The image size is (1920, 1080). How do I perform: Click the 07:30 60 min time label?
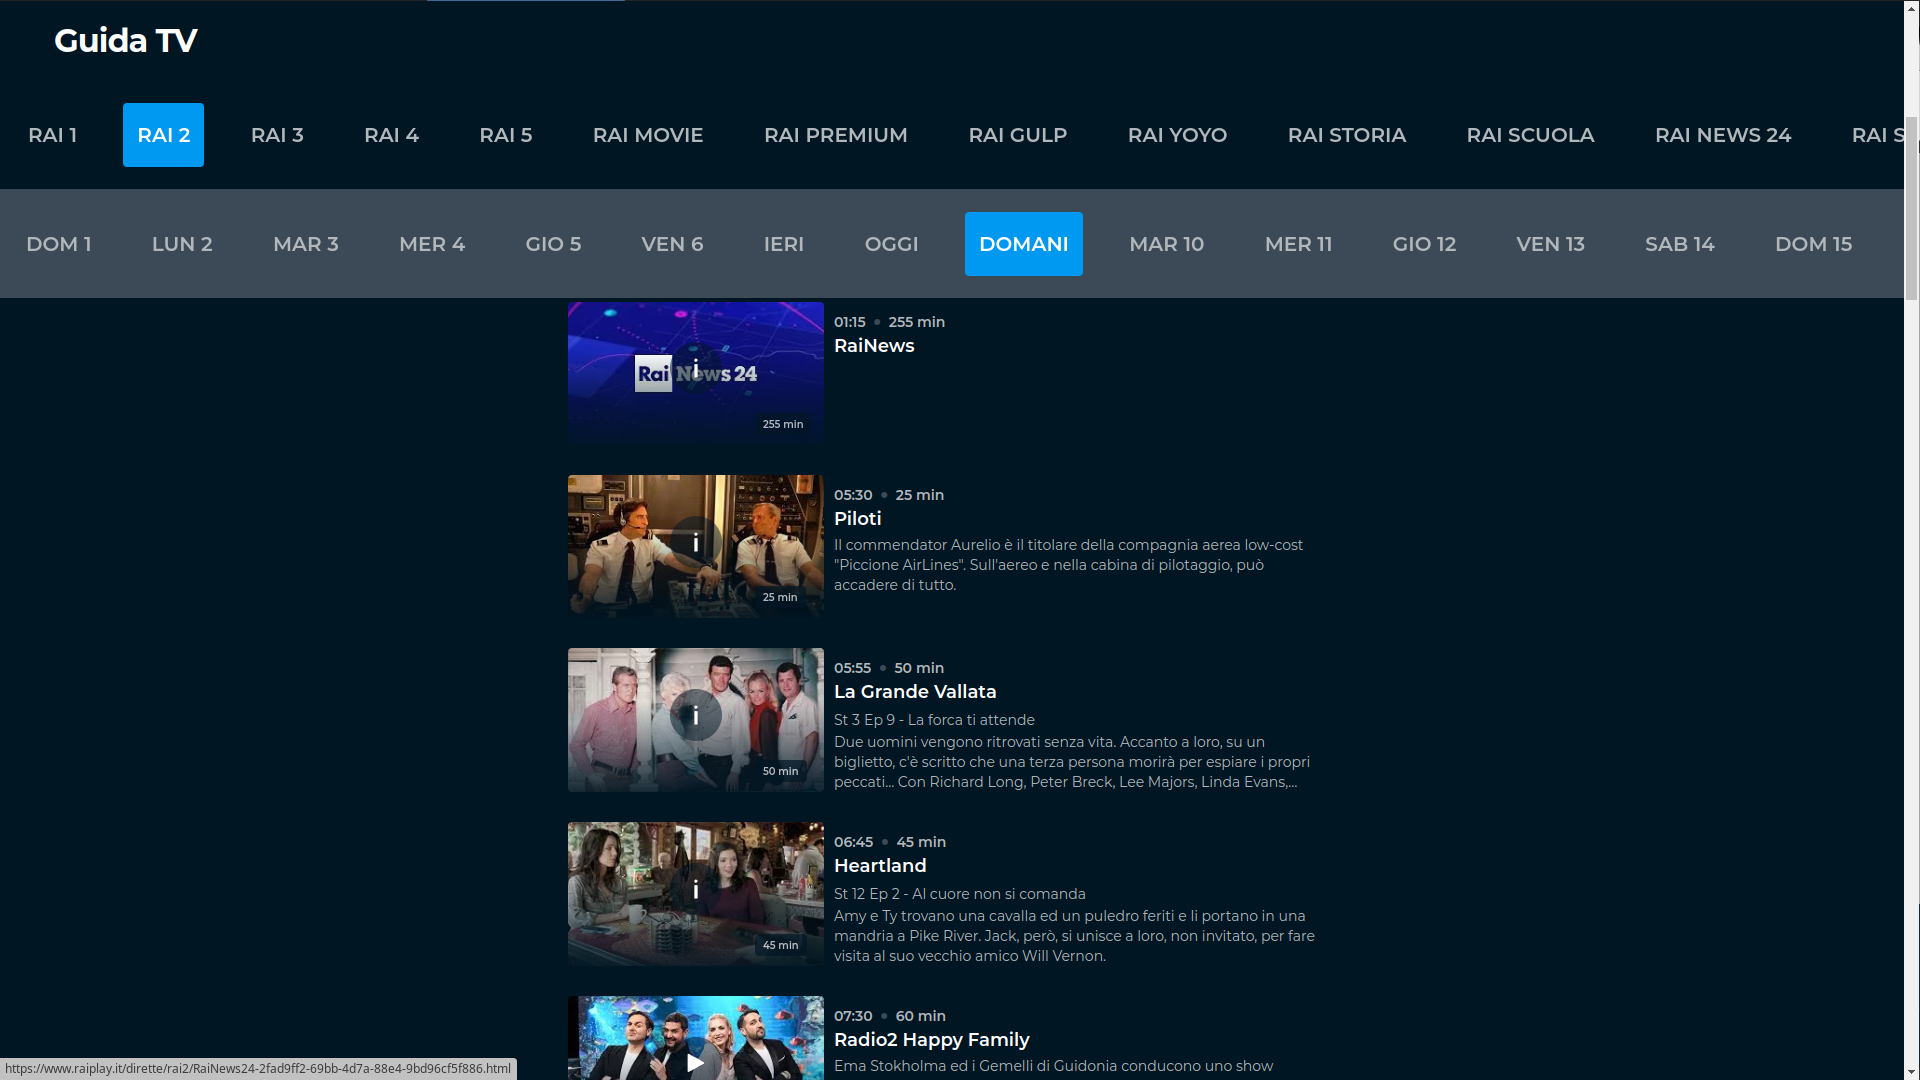[x=890, y=1016]
